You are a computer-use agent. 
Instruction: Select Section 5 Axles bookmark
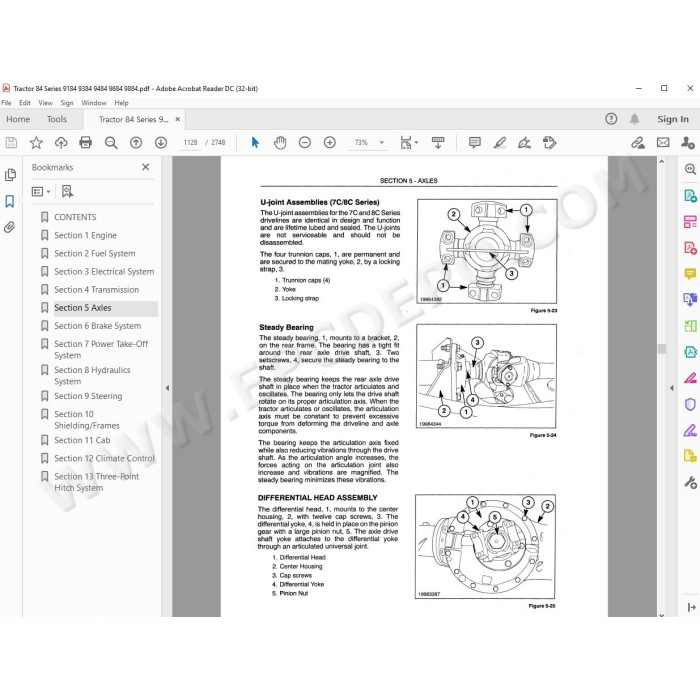pos(83,308)
